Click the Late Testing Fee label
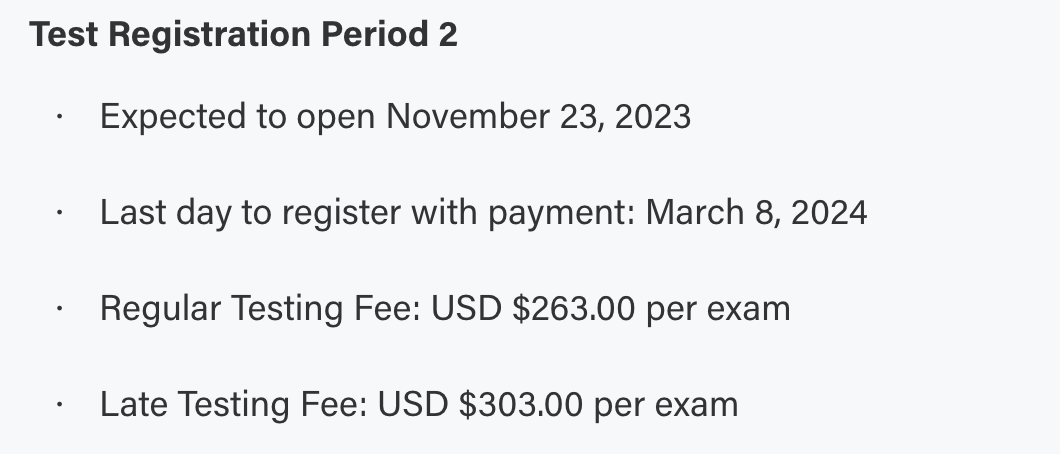Screen dimensions: 1060x454 (235, 405)
